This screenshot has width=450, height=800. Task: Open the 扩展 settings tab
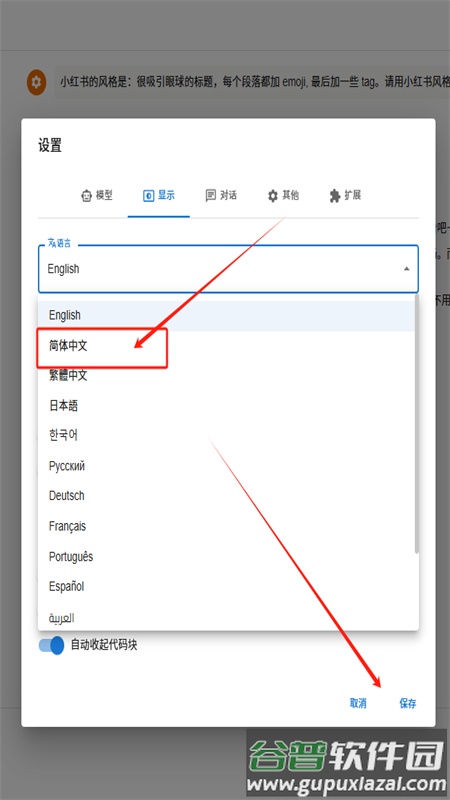(345, 196)
